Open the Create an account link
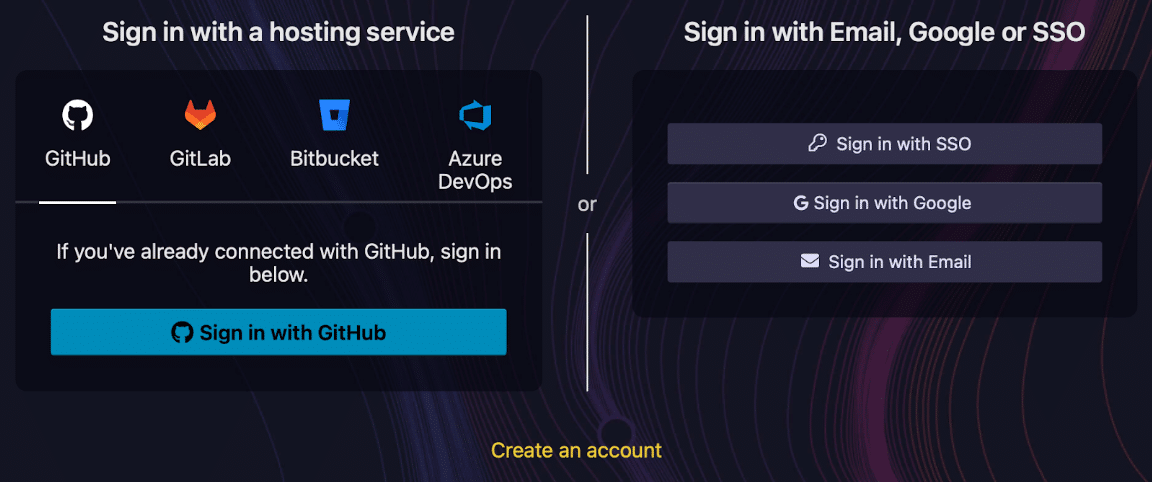 pos(576,451)
